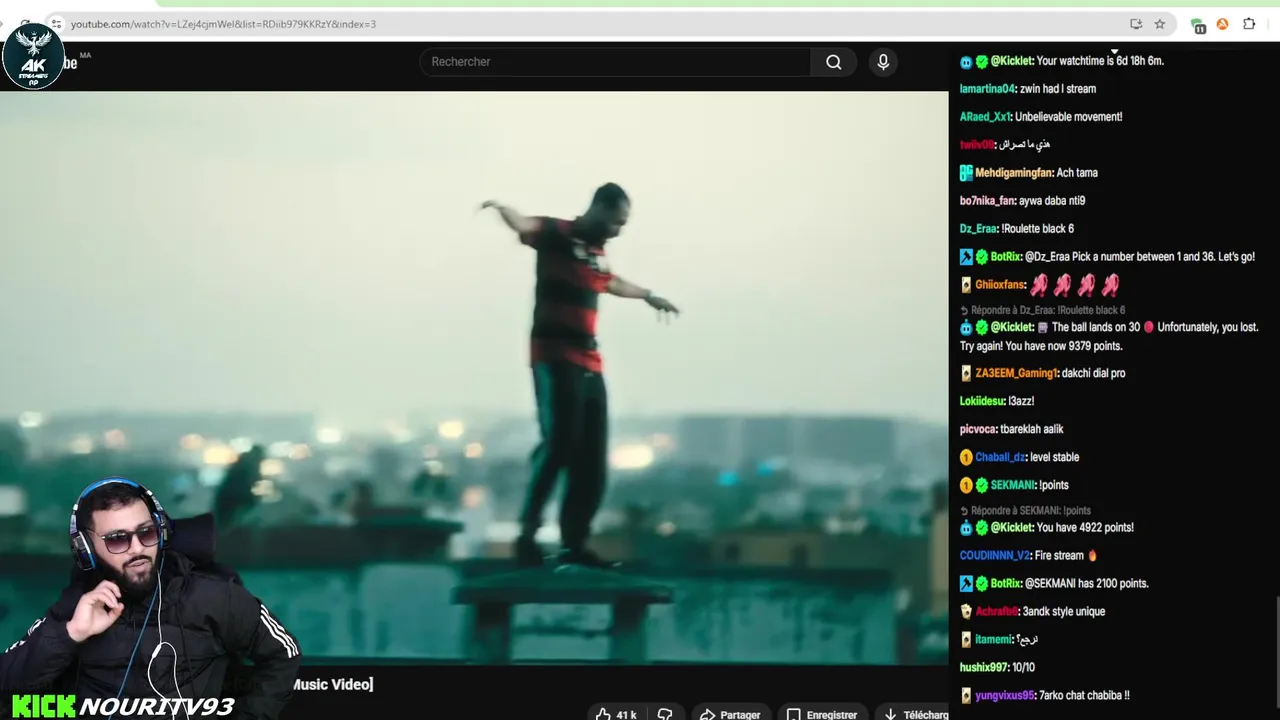Click SEKMANI's orange number badge
This screenshot has height=720, width=1280.
pyautogui.click(x=966, y=485)
